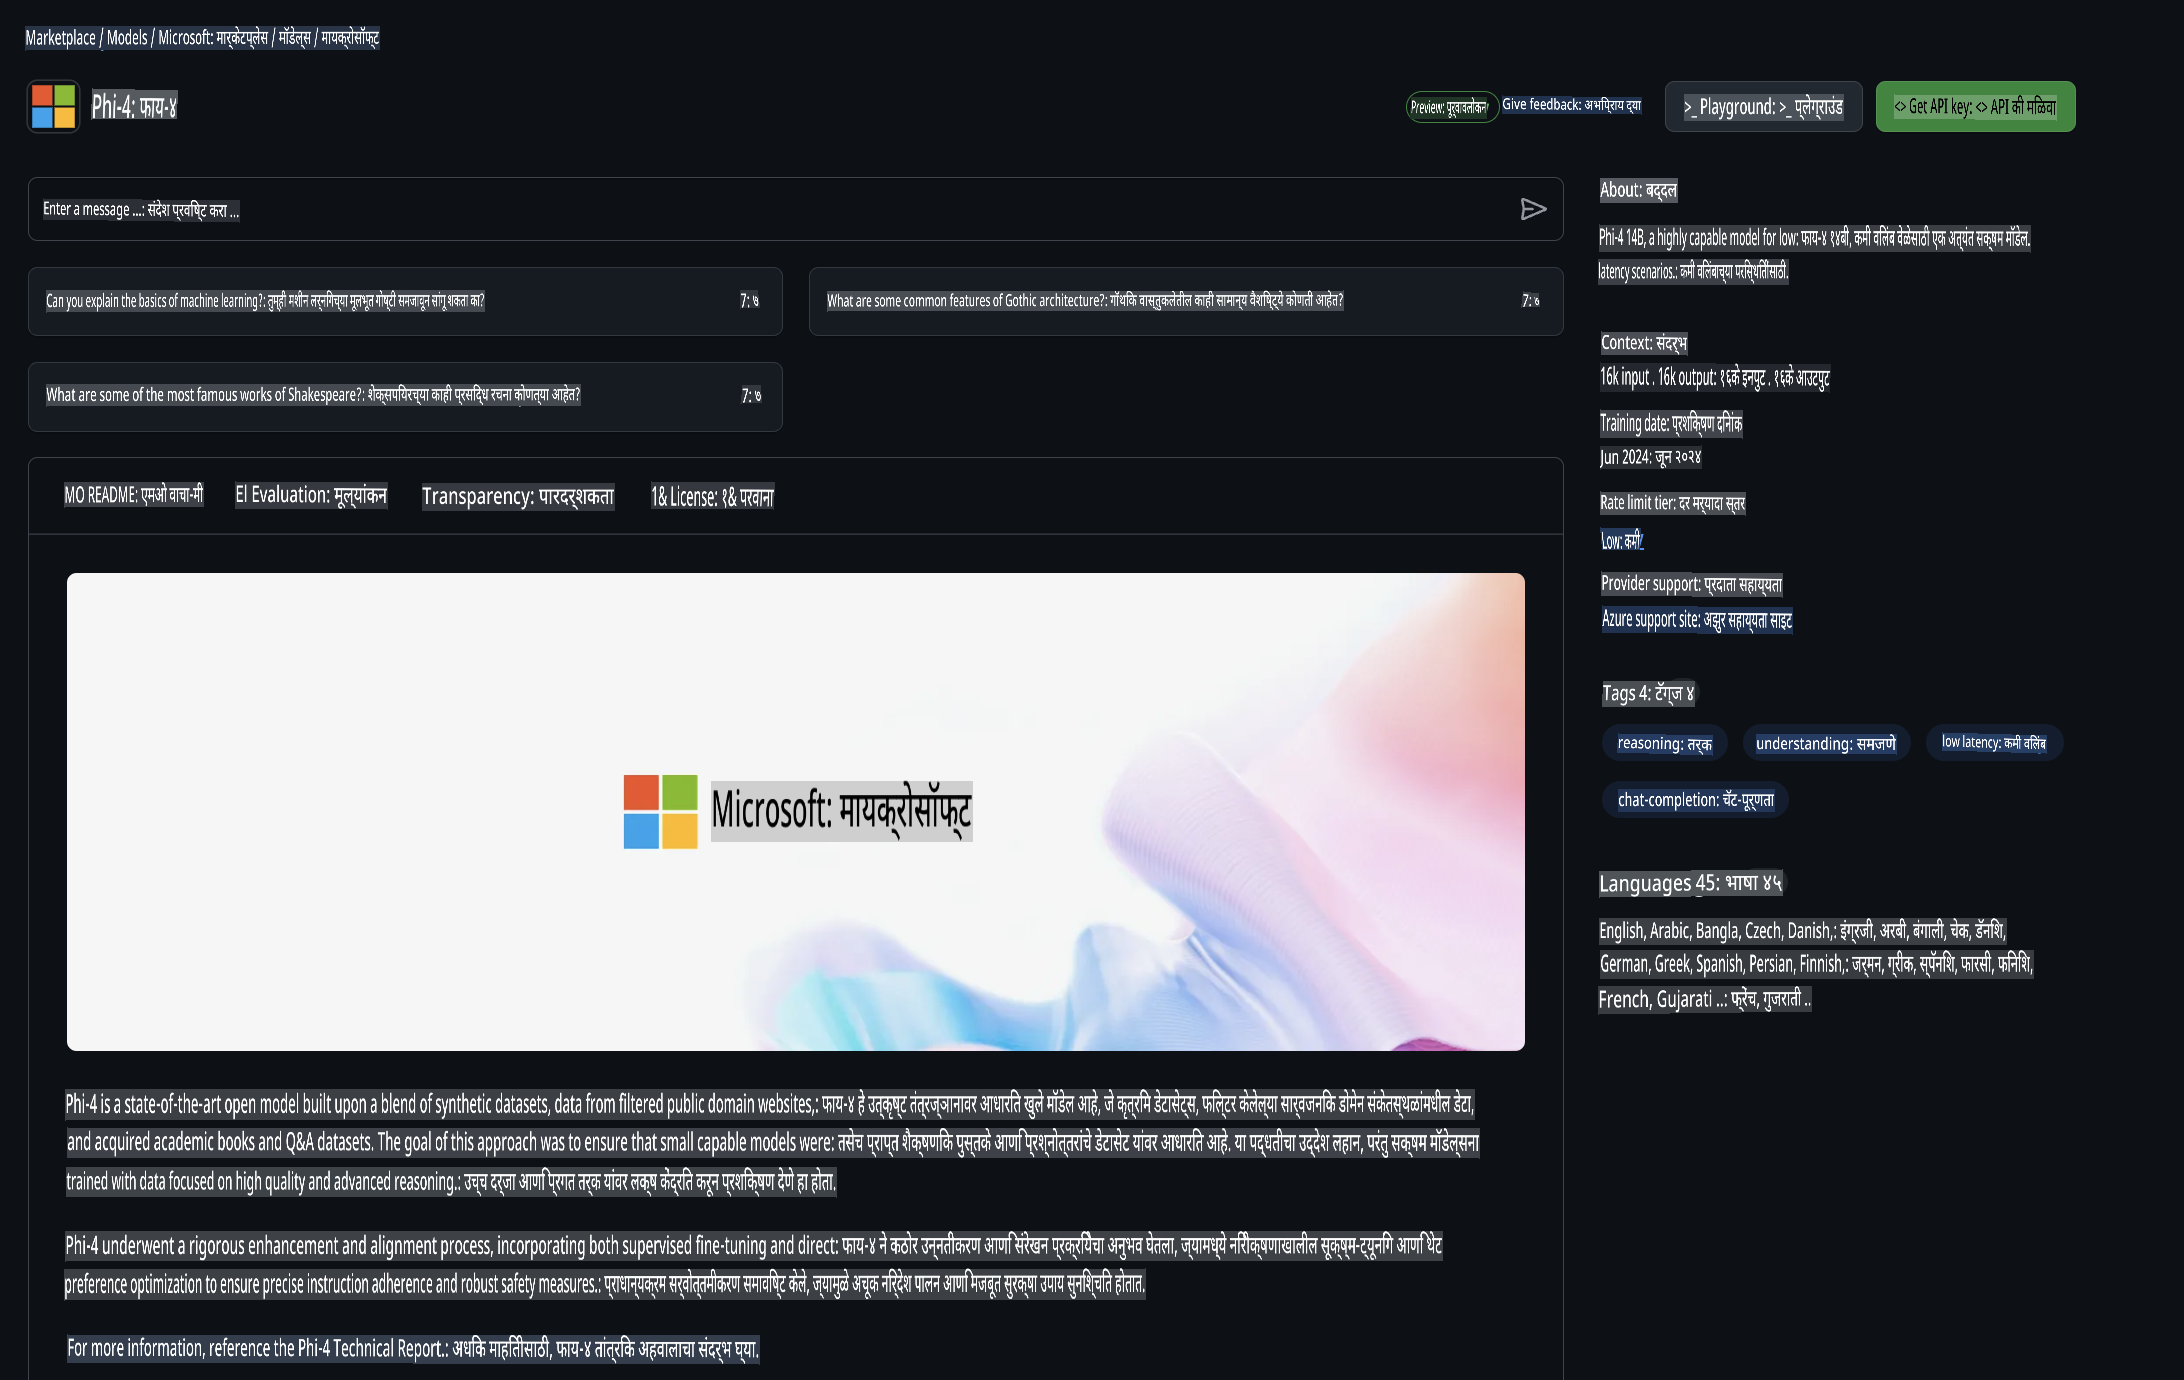Click the reasoning tag
This screenshot has width=2184, height=1380.
point(1665,743)
